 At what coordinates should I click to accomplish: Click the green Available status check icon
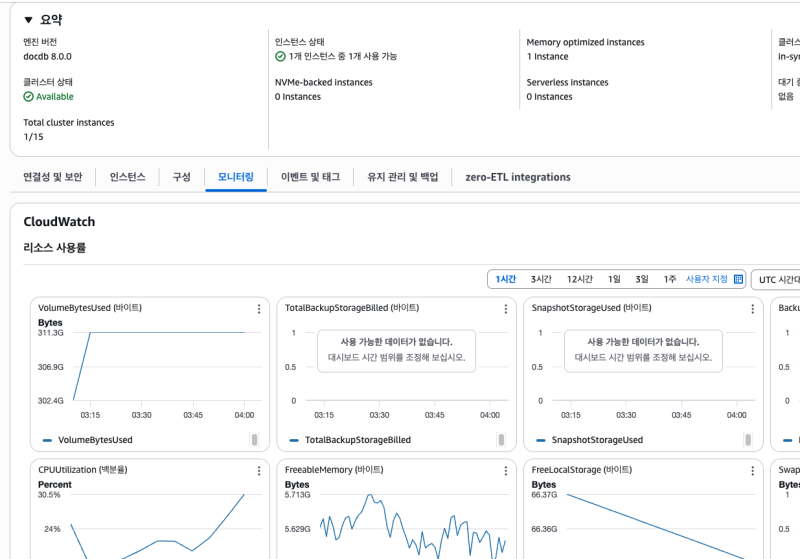tap(28, 97)
